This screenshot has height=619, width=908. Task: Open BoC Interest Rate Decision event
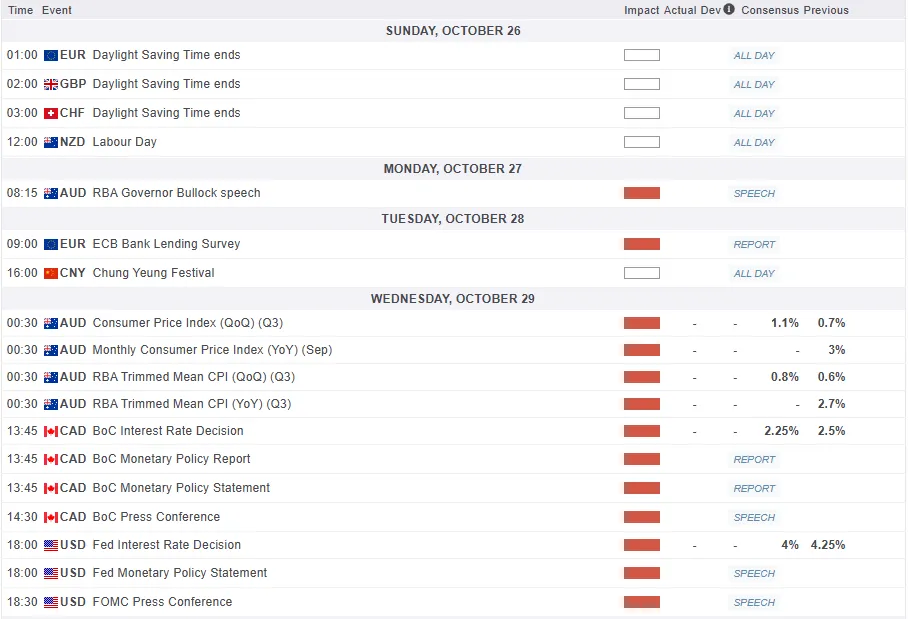point(168,431)
